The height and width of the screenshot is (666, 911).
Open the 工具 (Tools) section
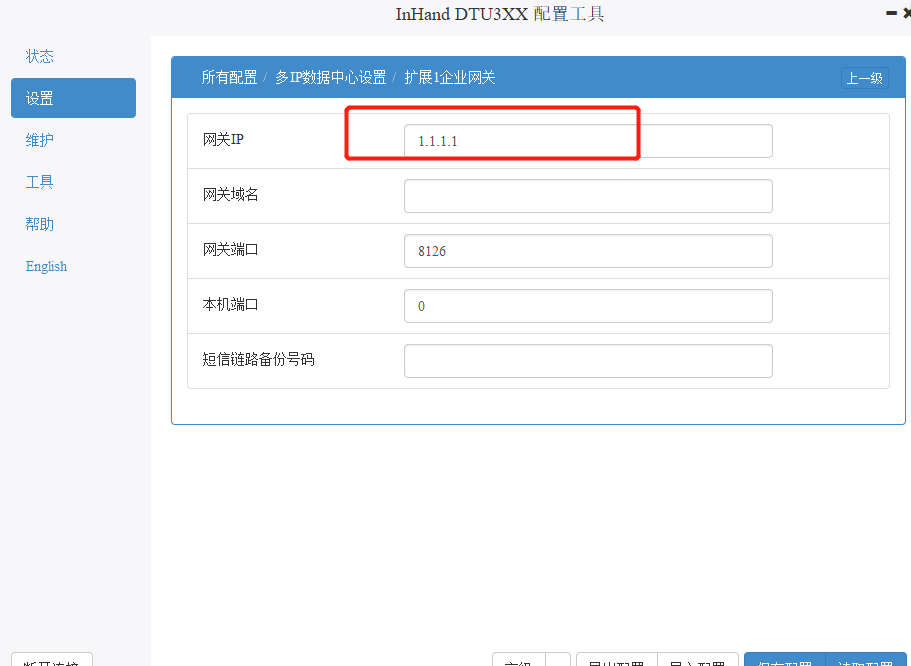[39, 182]
